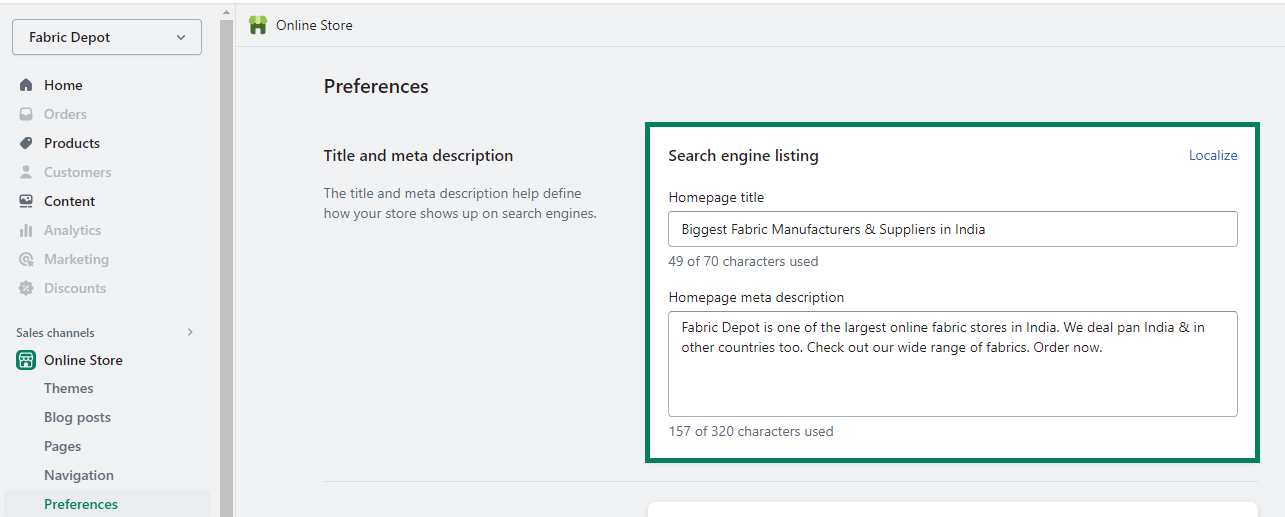The width and height of the screenshot is (1285, 517).
Task: Open the Fabric Depot store switcher dropdown
Action: tap(107, 37)
